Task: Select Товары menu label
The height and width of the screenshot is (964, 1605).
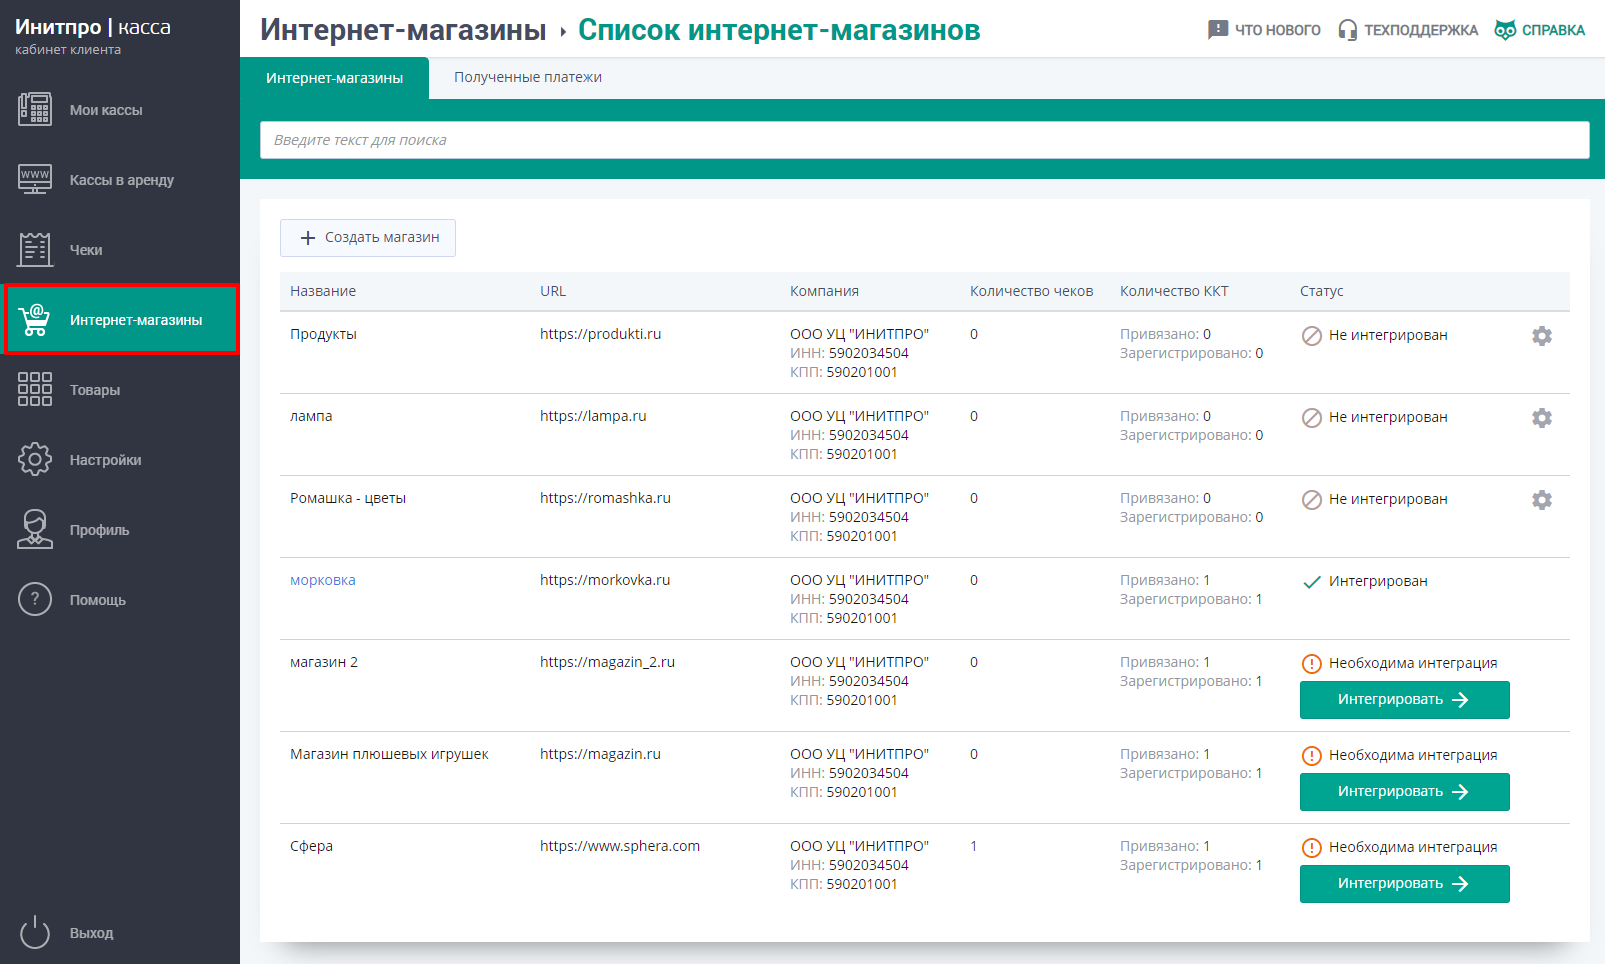Action: pos(95,390)
